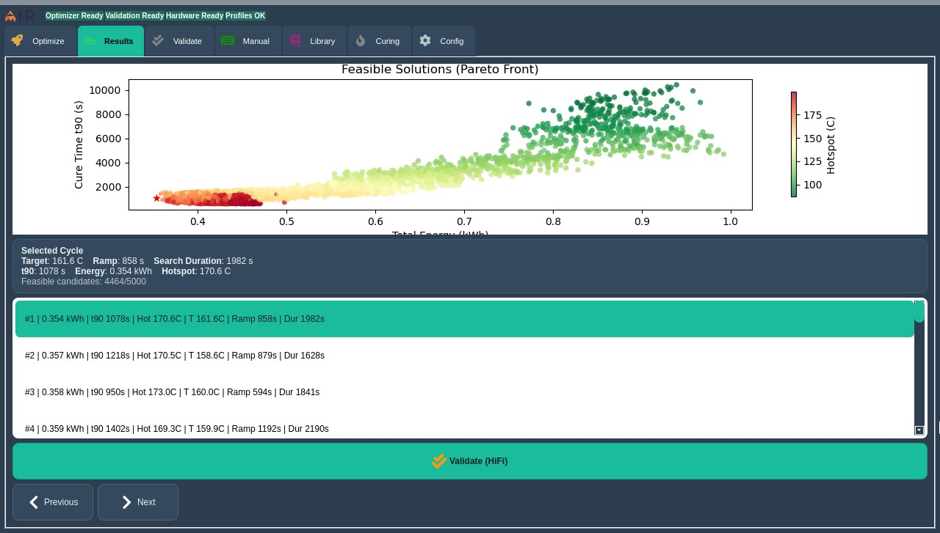Click the Next button
940x533 pixels.
click(138, 502)
